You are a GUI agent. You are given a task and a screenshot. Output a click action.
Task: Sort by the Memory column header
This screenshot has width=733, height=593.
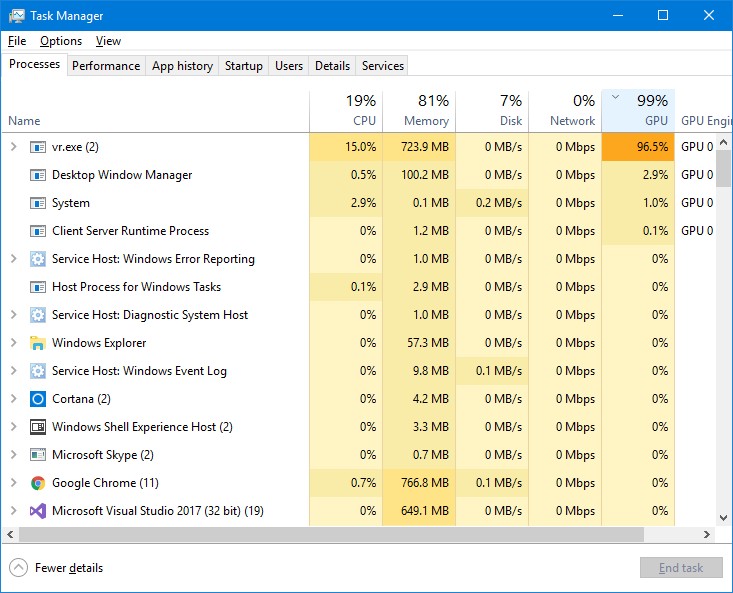(x=419, y=111)
